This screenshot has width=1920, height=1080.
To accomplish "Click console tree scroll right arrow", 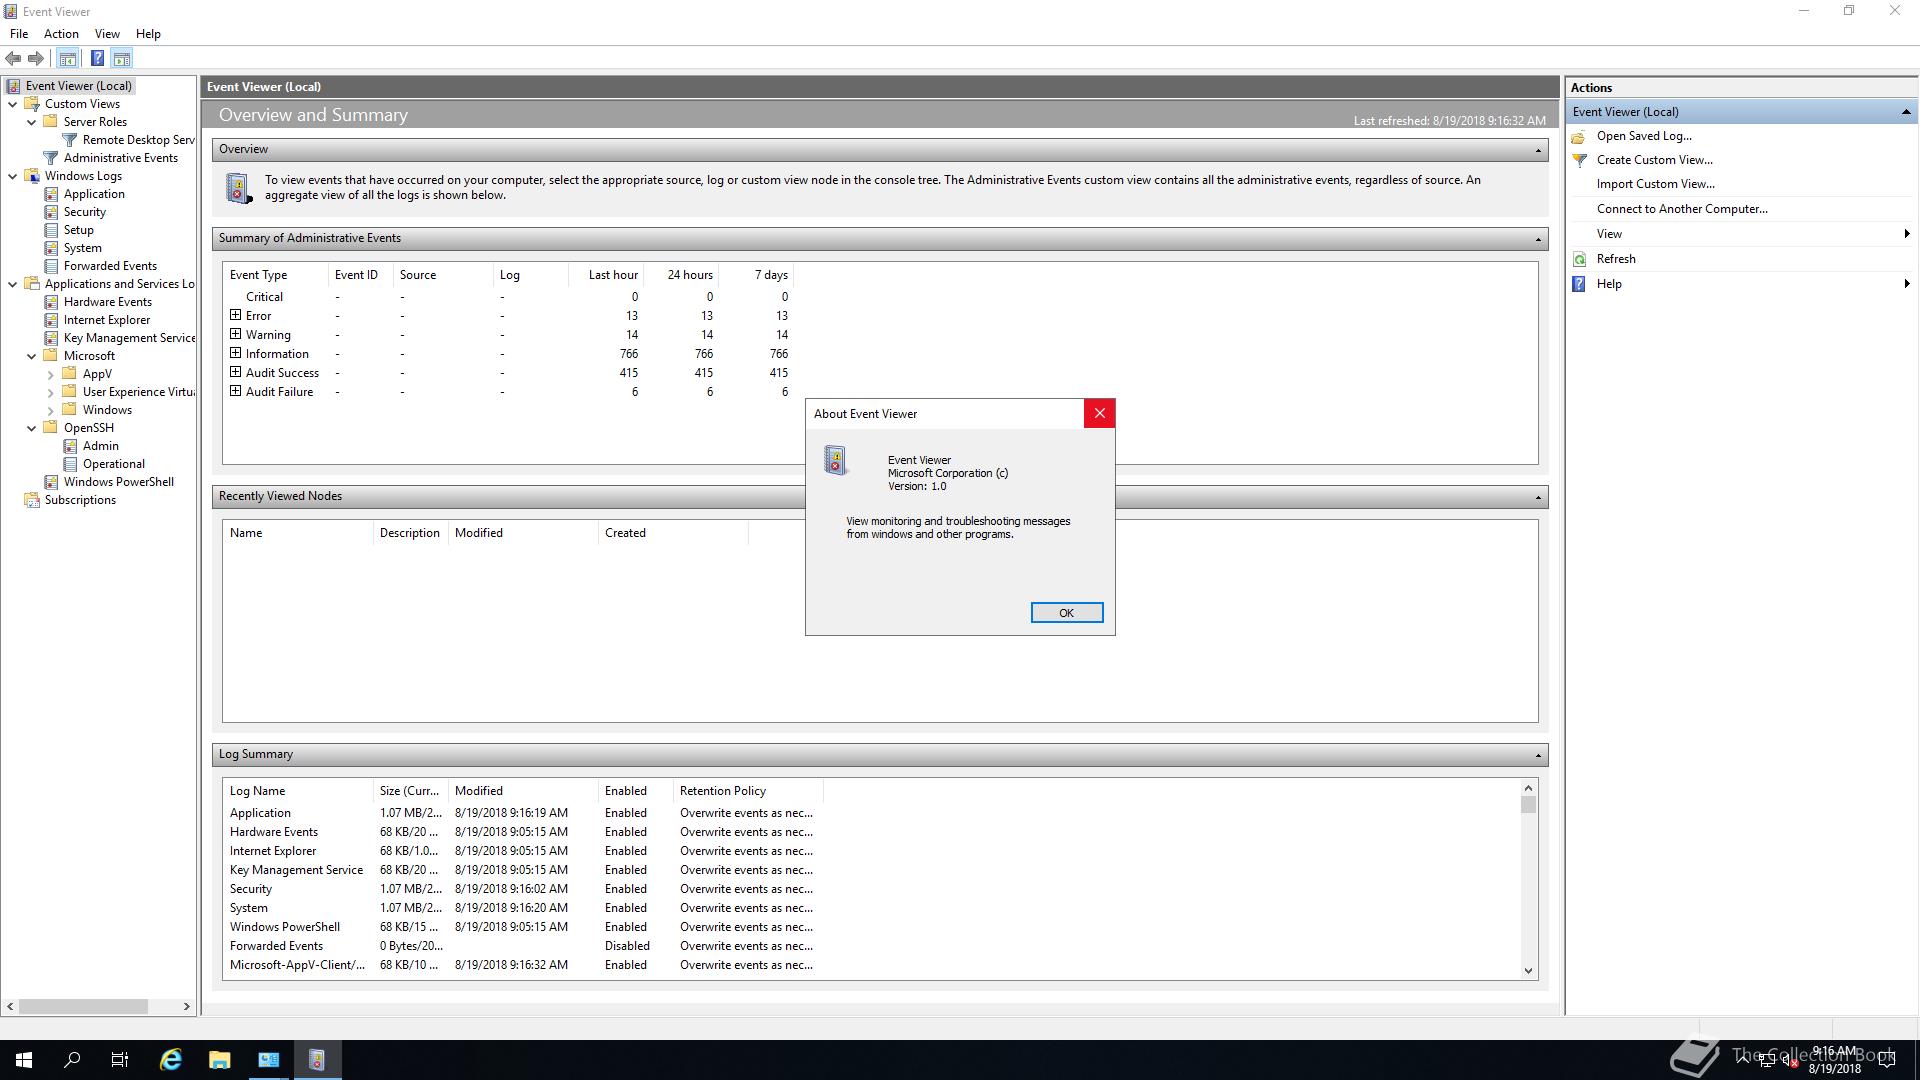I will click(x=186, y=1006).
